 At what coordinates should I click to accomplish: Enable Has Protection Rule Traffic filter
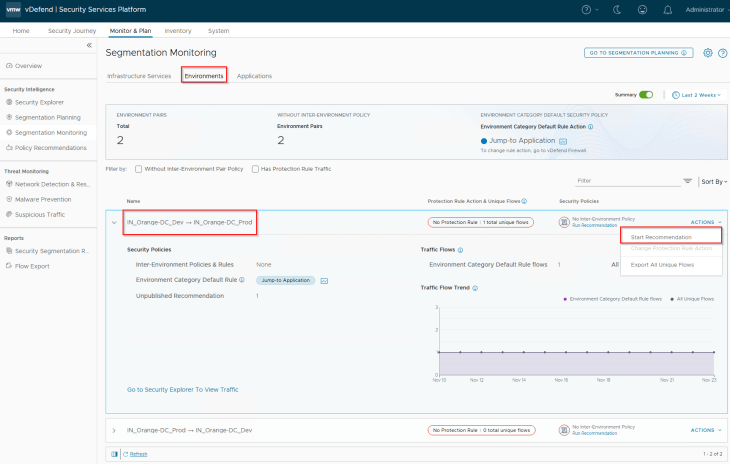point(255,168)
